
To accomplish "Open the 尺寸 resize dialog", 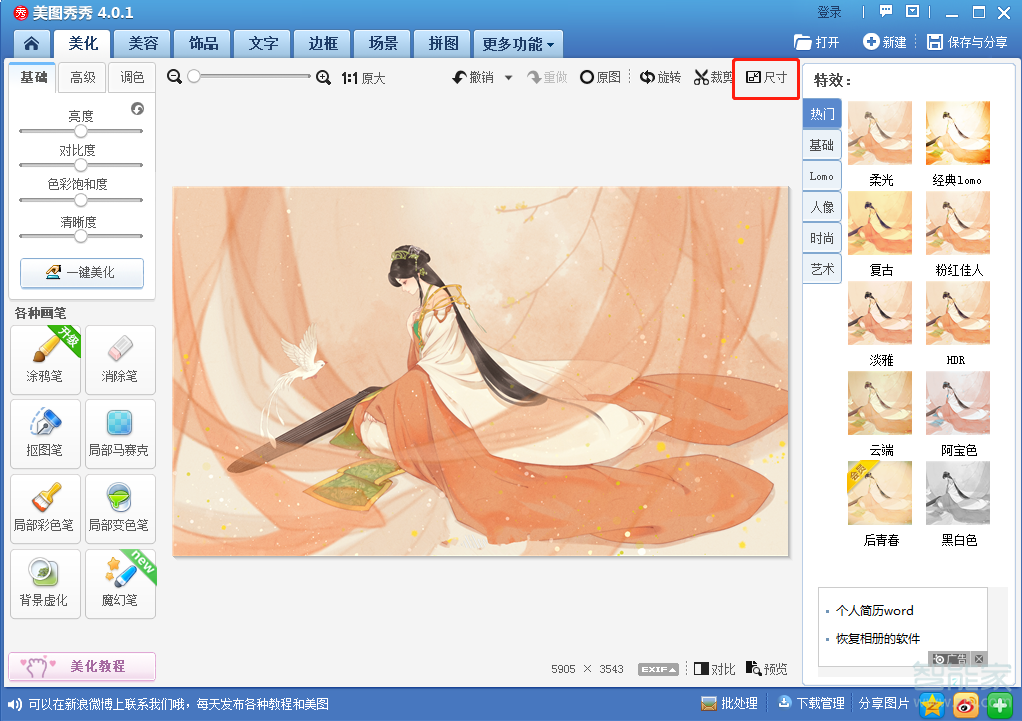I will pos(766,78).
